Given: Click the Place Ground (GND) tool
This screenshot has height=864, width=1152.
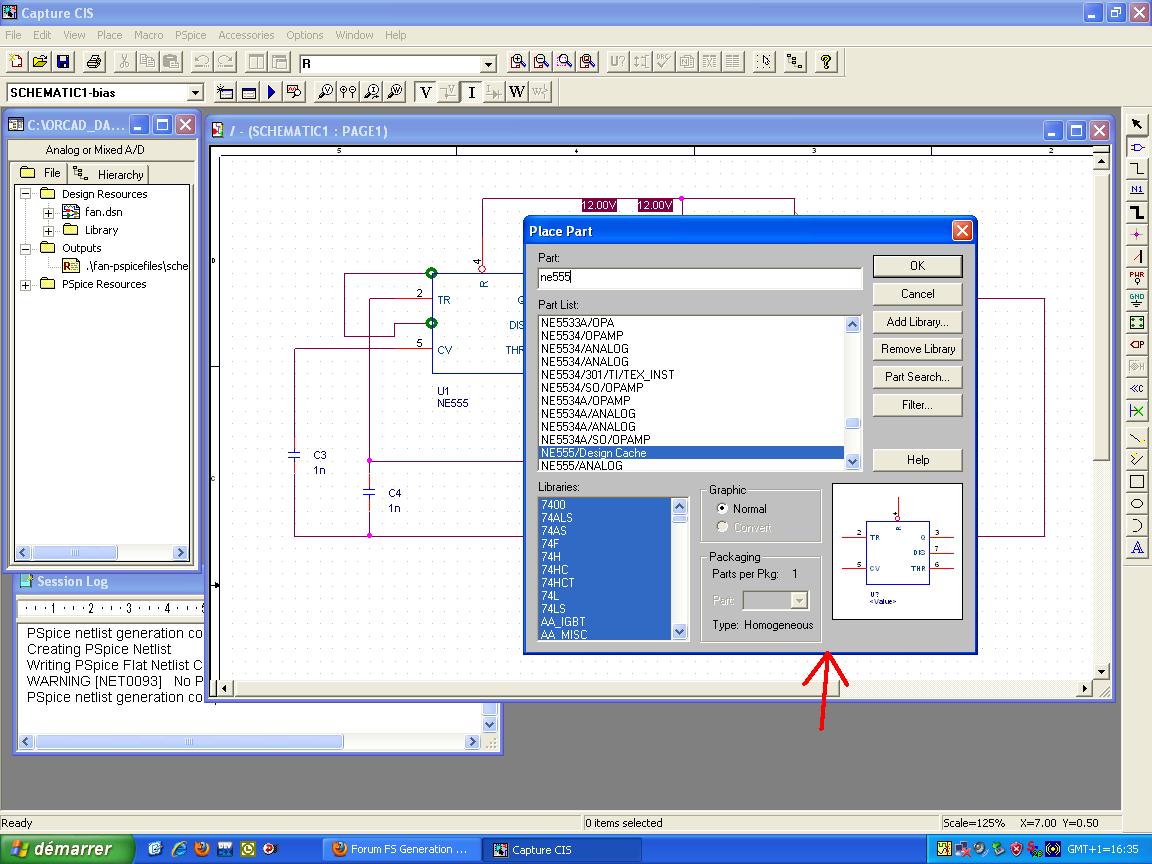Looking at the screenshot, I should [1137, 299].
